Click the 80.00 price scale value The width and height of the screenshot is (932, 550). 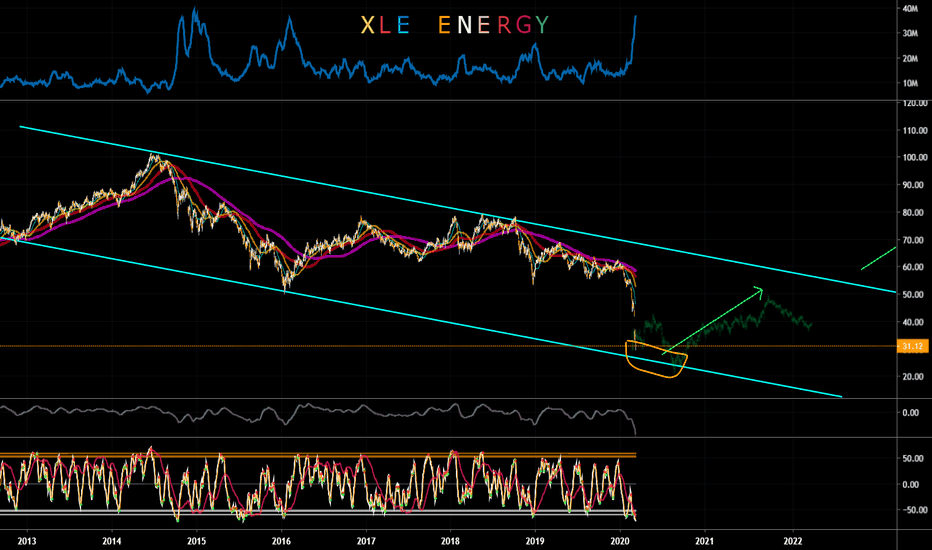pos(914,212)
